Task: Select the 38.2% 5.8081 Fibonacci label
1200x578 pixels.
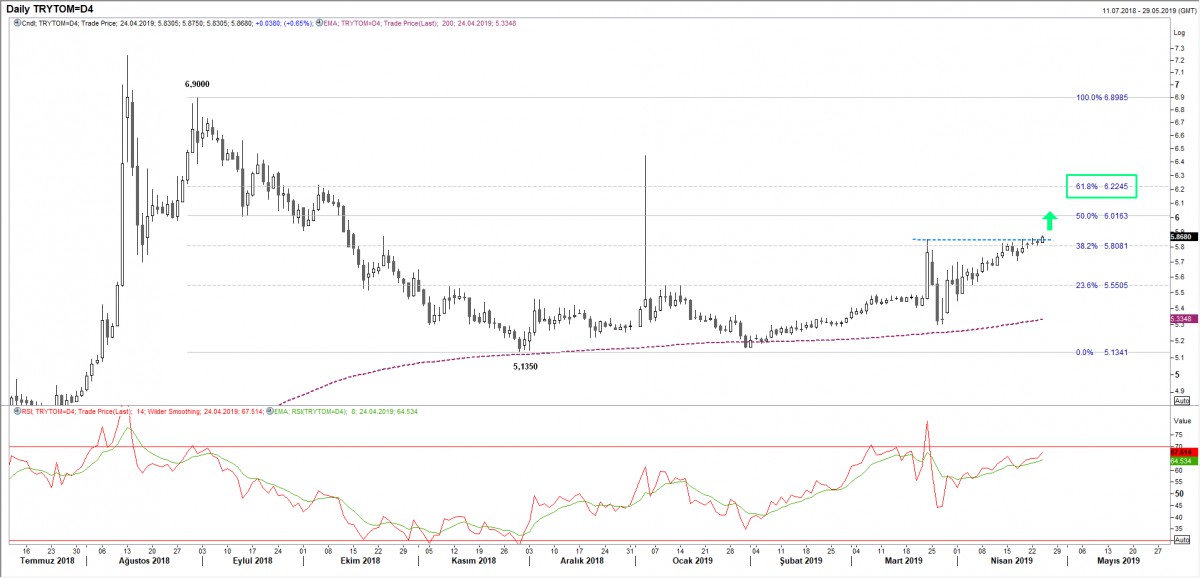Action: click(1102, 246)
